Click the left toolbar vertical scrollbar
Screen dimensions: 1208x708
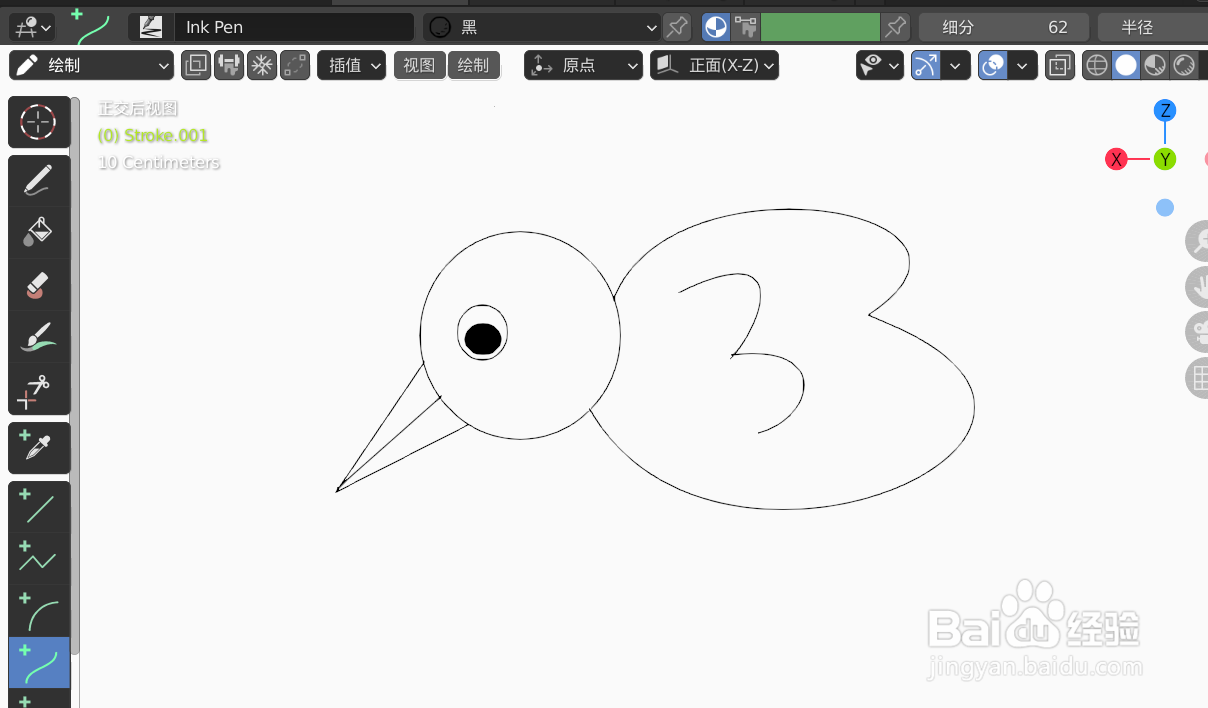(x=75, y=375)
